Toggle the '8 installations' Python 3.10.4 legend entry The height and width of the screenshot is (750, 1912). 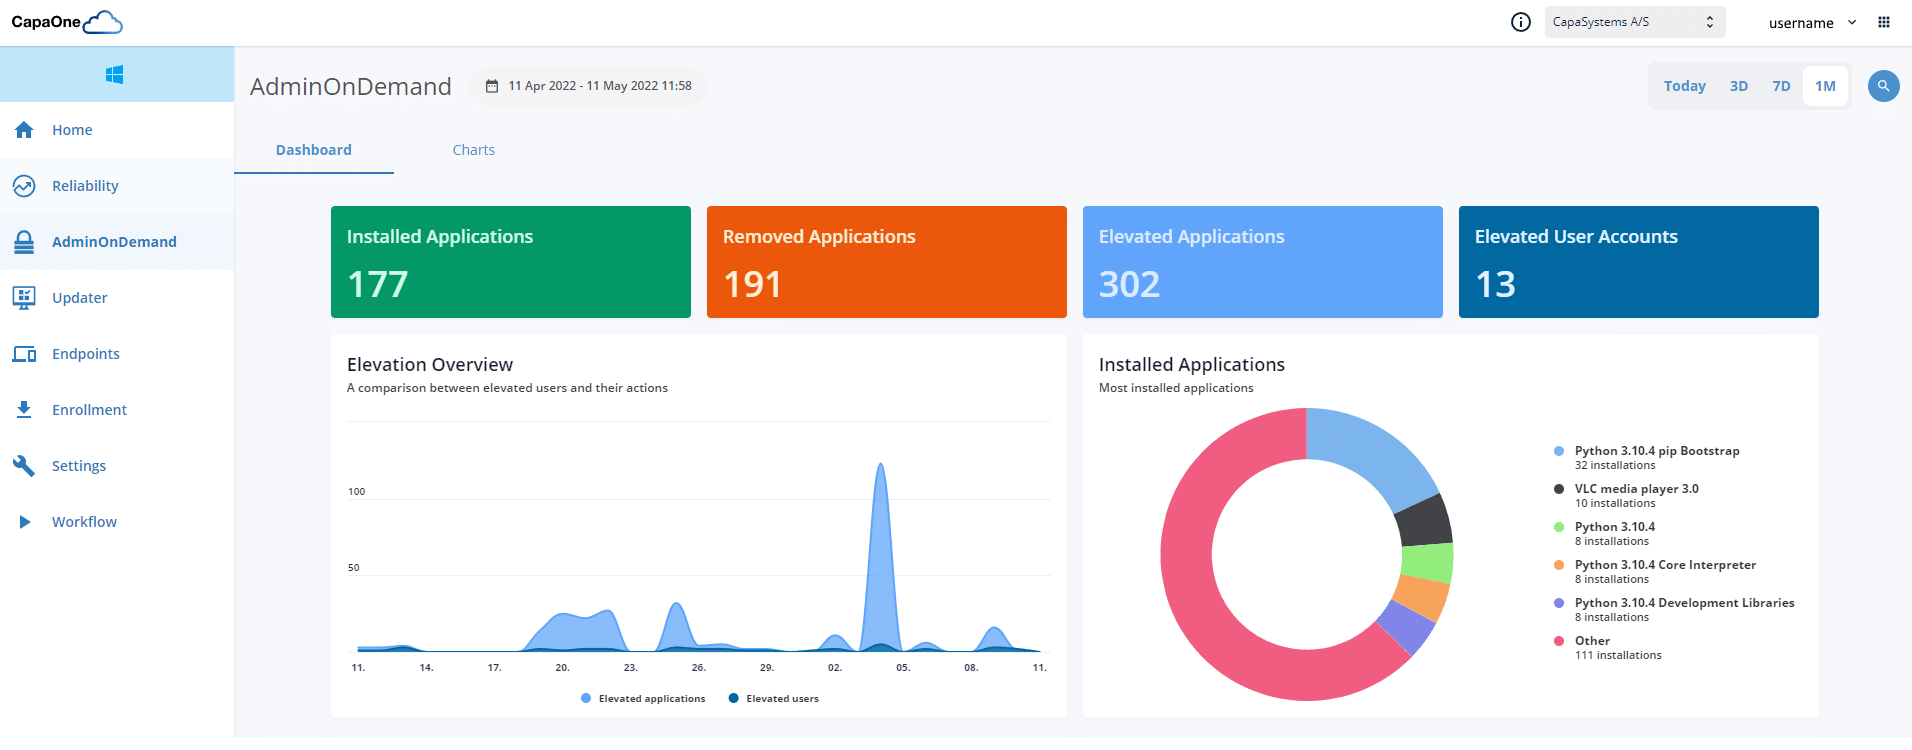pos(1604,533)
